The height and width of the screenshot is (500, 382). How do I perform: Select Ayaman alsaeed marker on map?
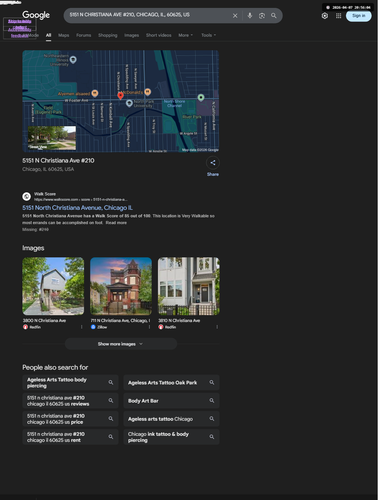[96, 94]
